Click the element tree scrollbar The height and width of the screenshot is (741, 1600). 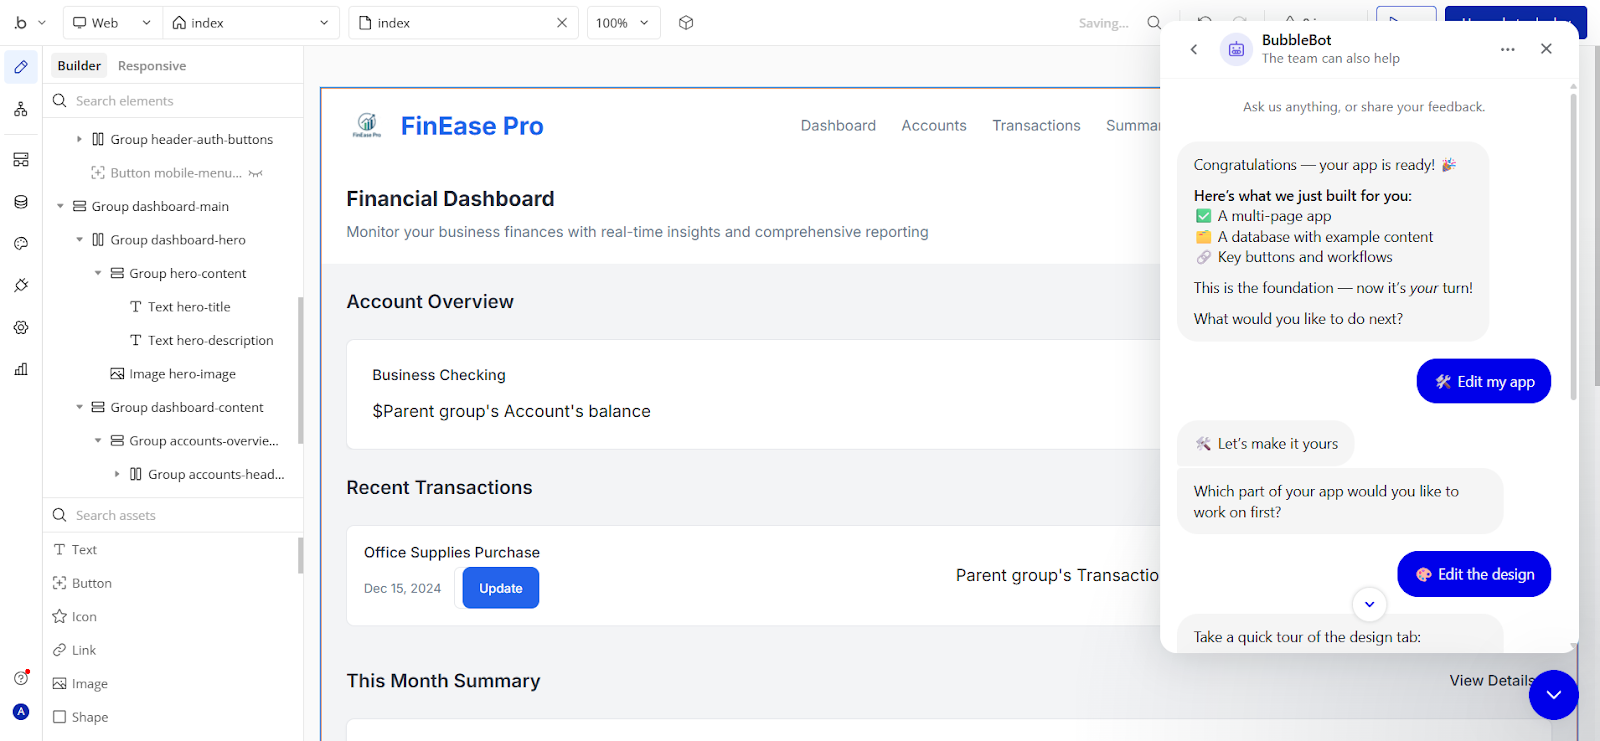tap(300, 370)
